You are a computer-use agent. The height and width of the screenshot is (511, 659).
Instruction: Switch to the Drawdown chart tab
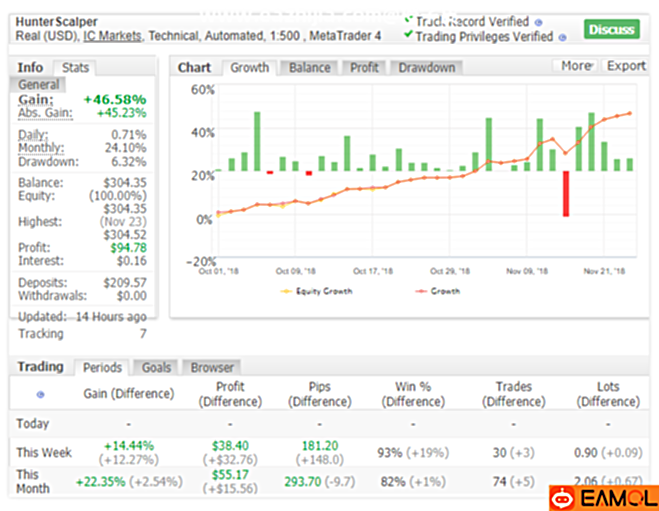(426, 68)
